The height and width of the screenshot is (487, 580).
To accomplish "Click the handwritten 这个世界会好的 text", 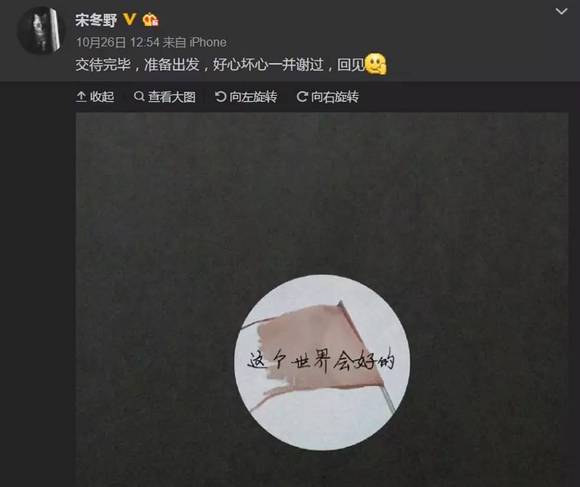I will tap(321, 360).
